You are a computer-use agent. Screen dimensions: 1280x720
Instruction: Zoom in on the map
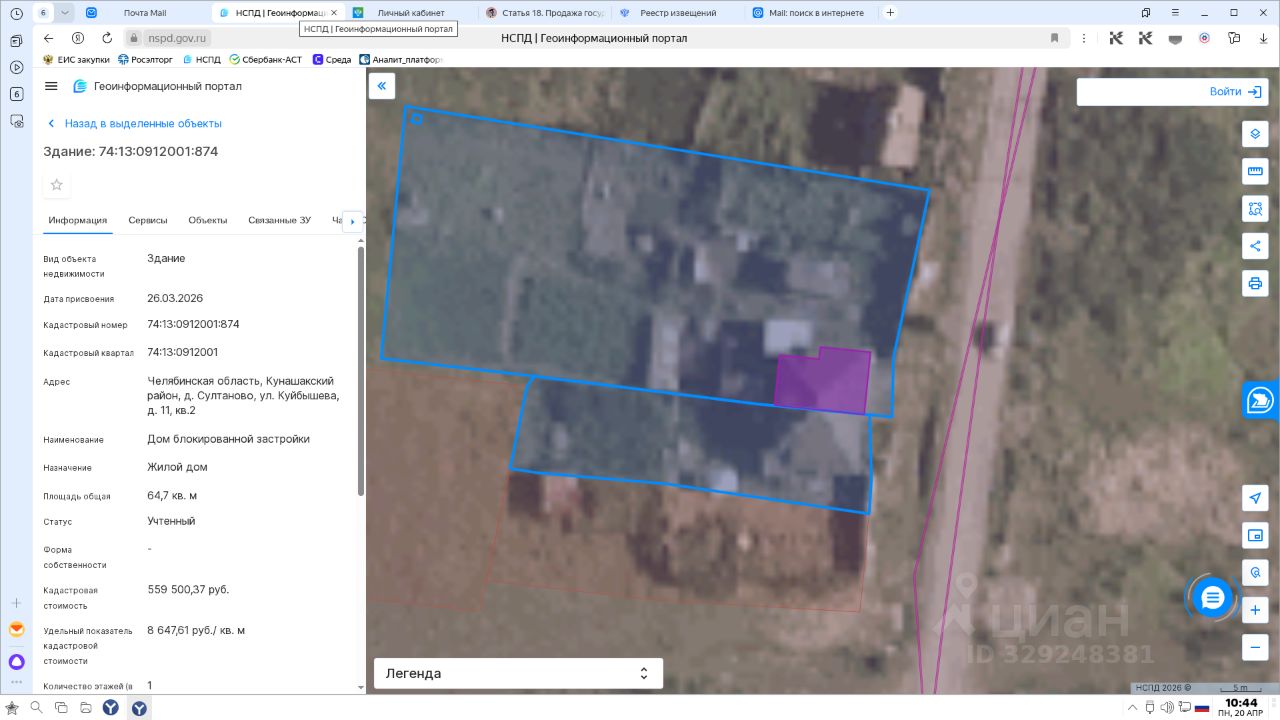pyautogui.click(x=1255, y=610)
